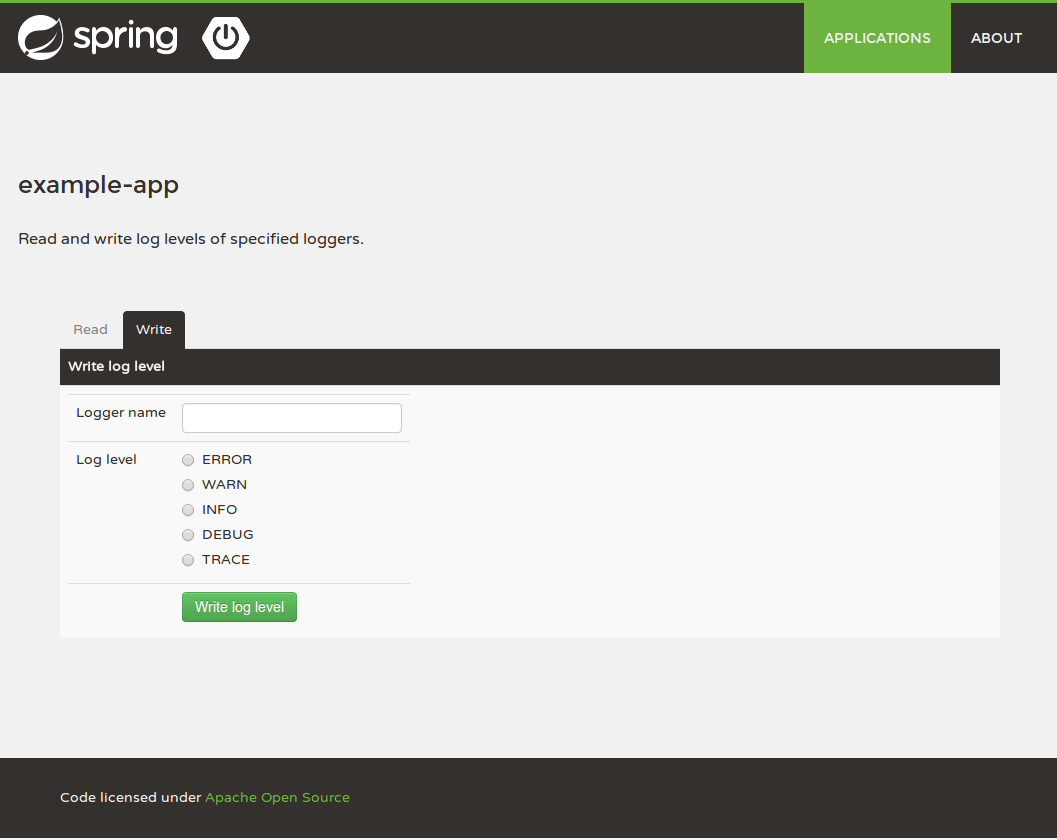Enable the TRACE log level option
Viewport: 1057px width, 840px height.
click(x=188, y=560)
